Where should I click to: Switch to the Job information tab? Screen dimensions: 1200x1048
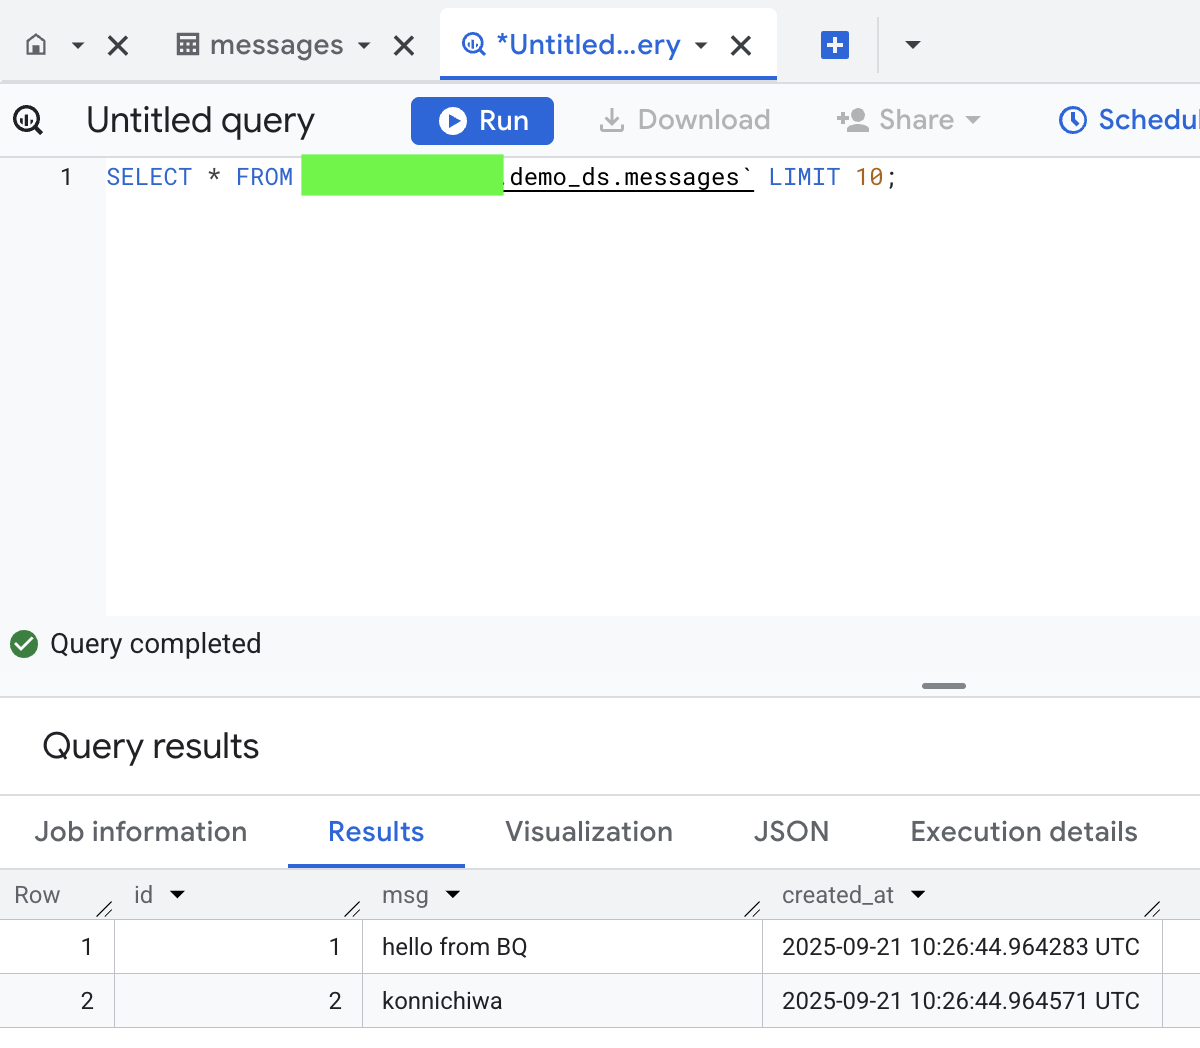(x=141, y=832)
